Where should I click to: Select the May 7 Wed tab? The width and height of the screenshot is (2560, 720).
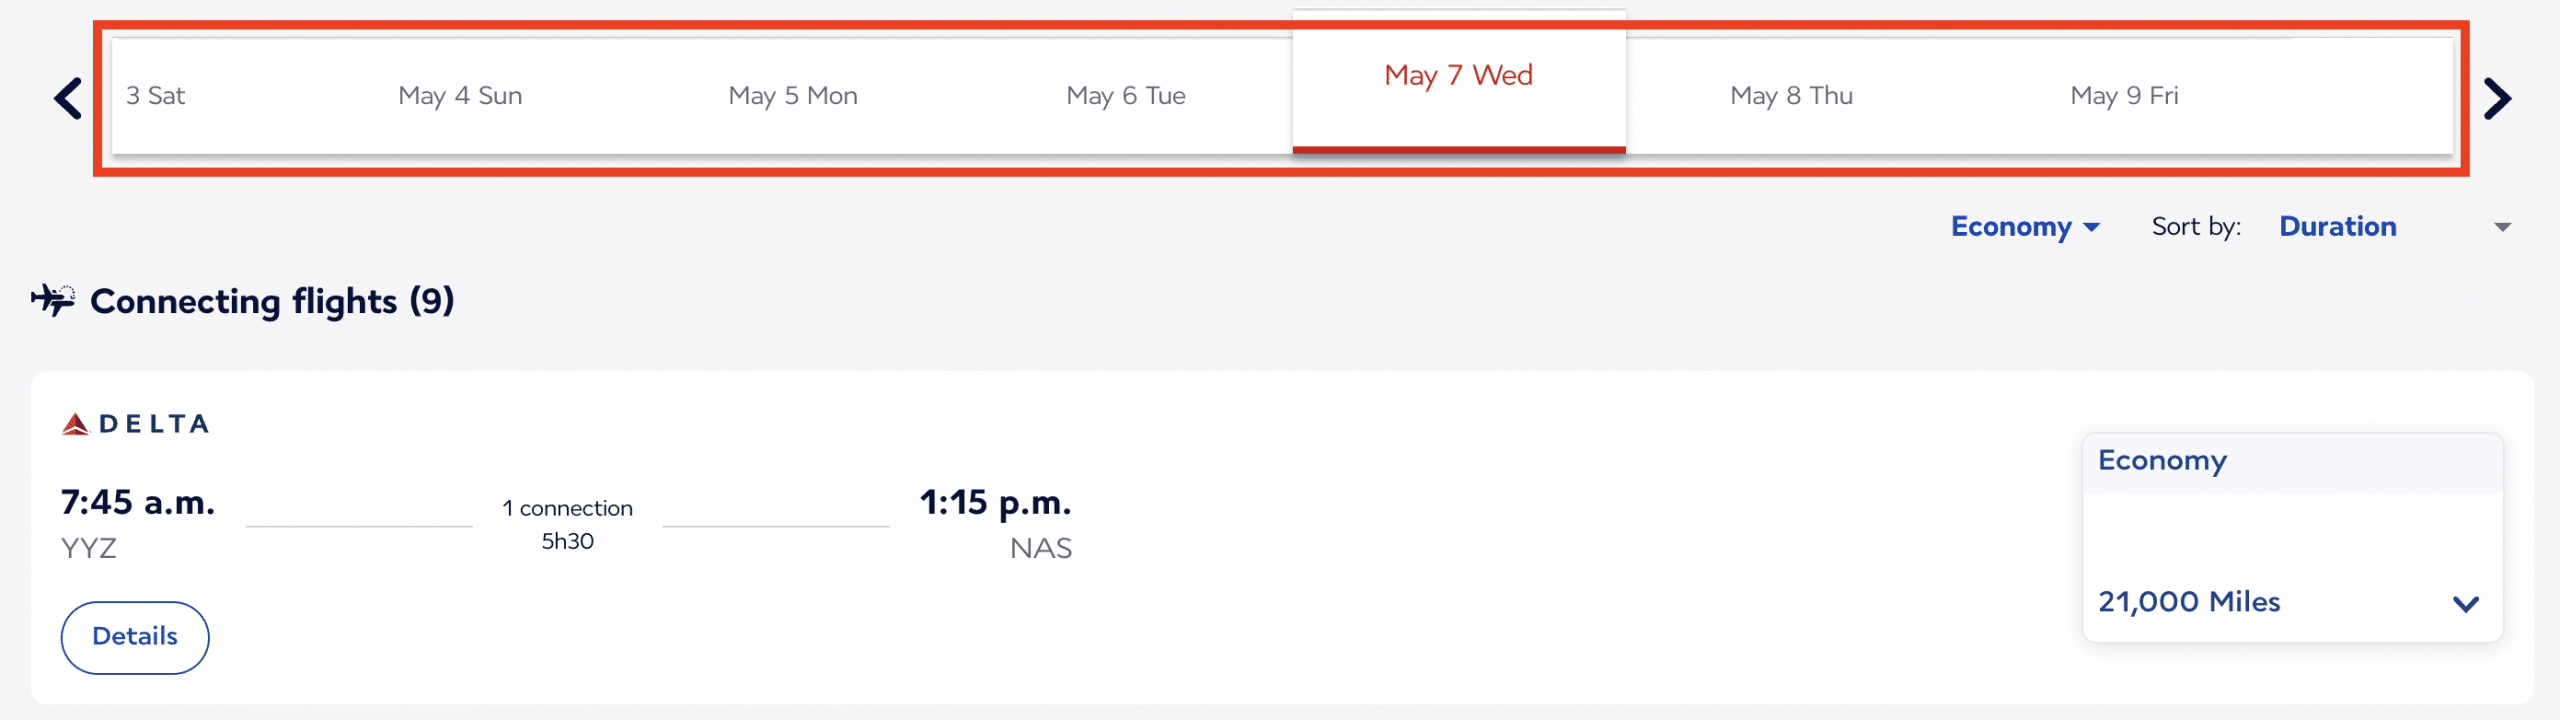1458,76
